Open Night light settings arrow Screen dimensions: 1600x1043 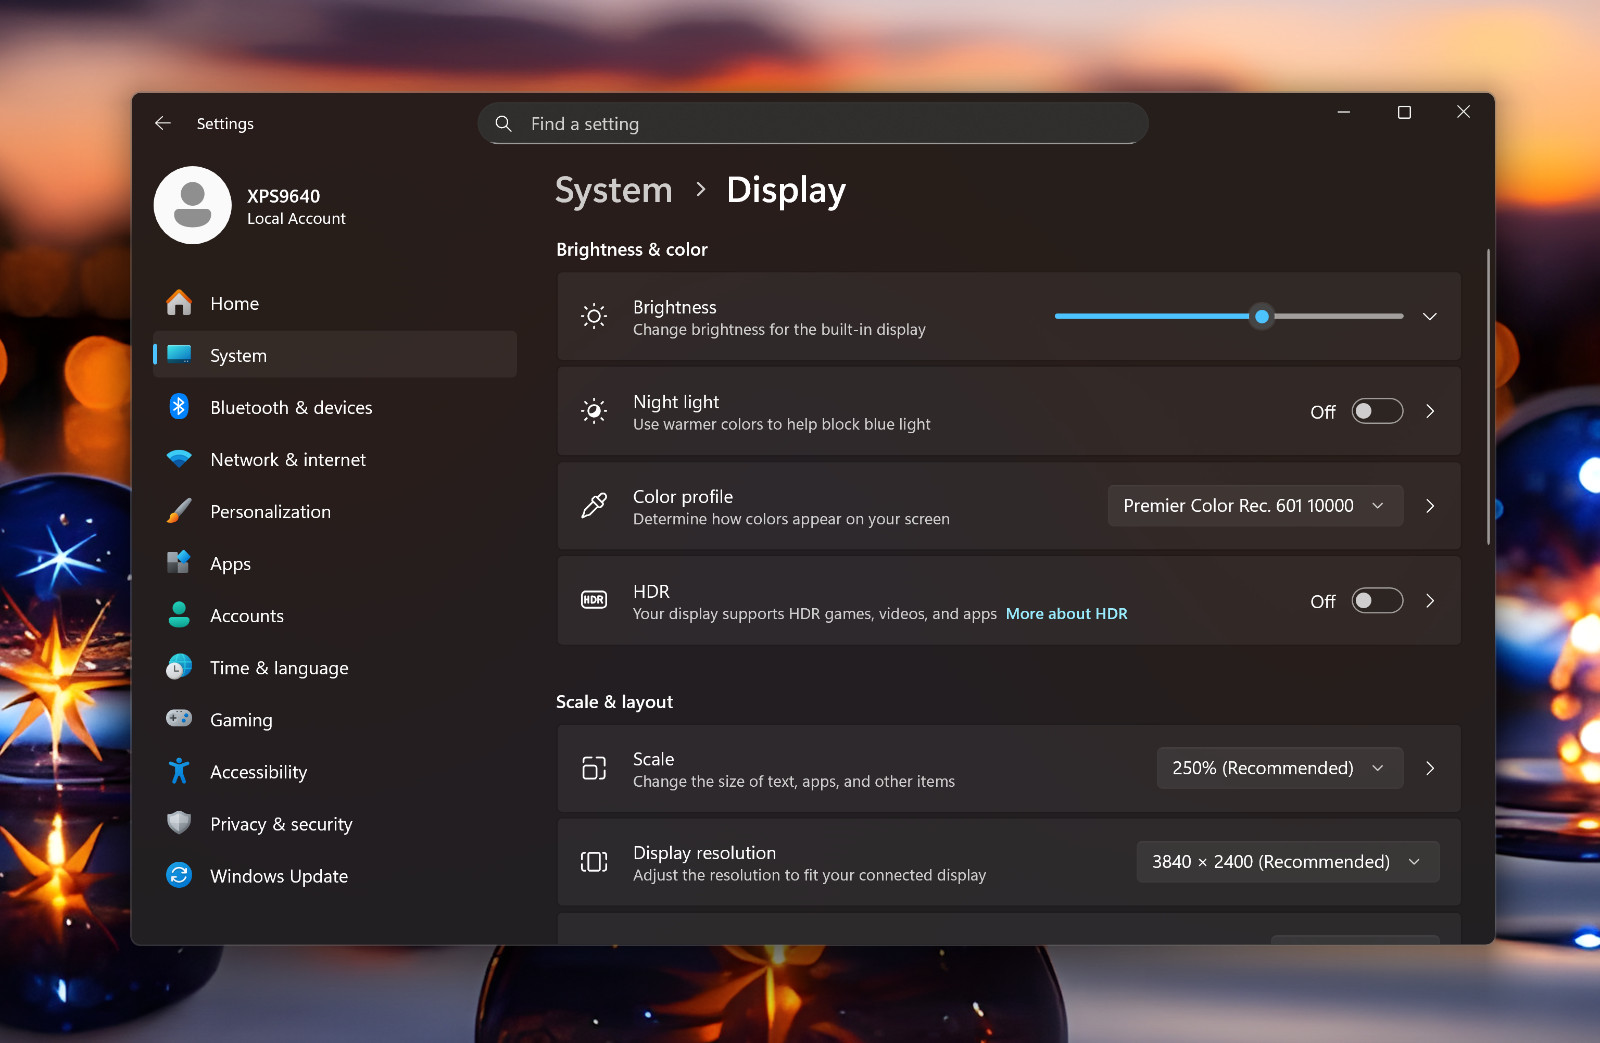pos(1430,411)
